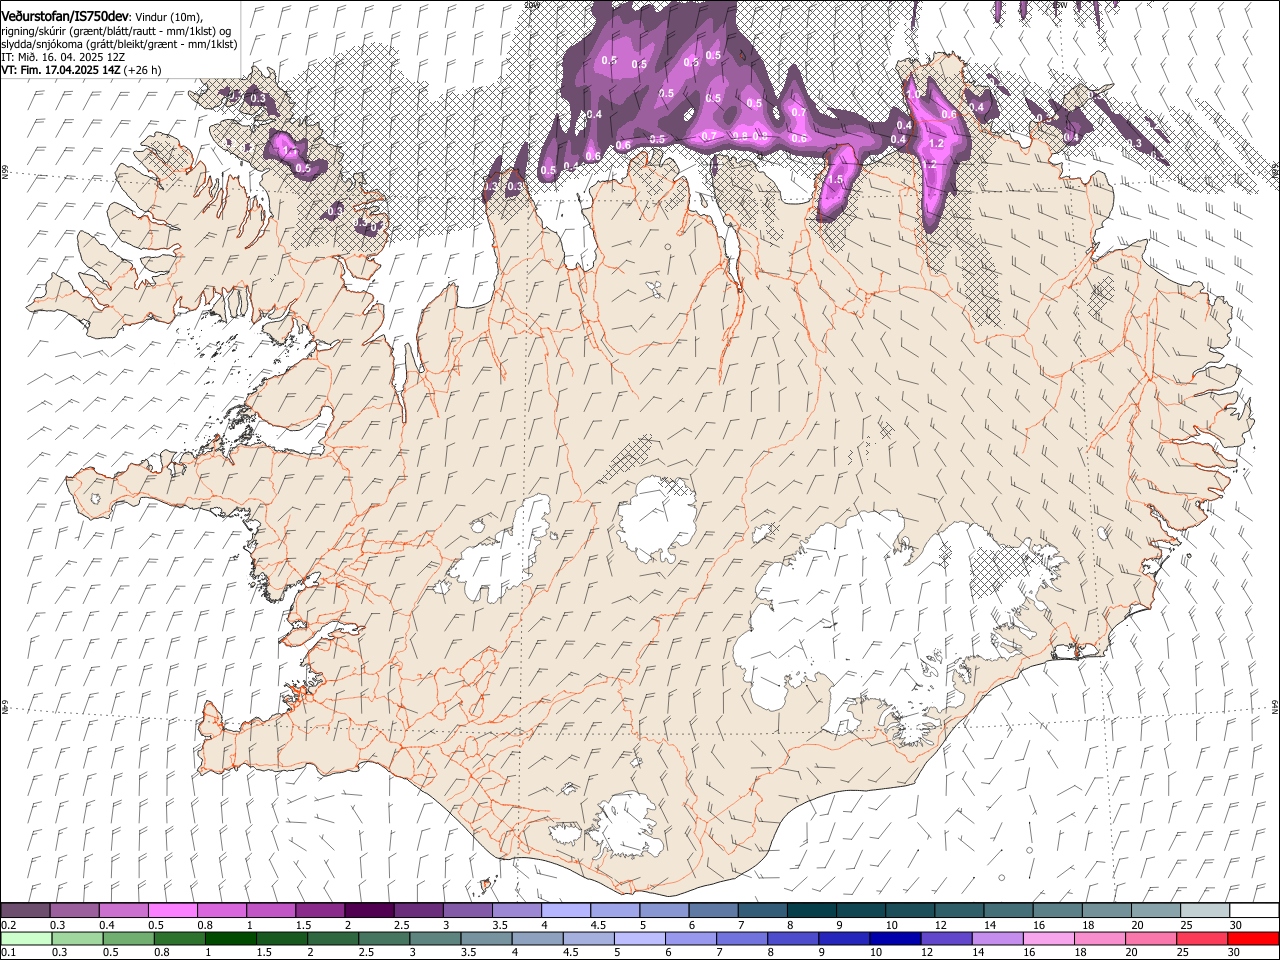1280x960 pixels.
Task: Pick the dark teal 8–9 snow legend swatch
Action: pyautogui.click(x=810, y=911)
